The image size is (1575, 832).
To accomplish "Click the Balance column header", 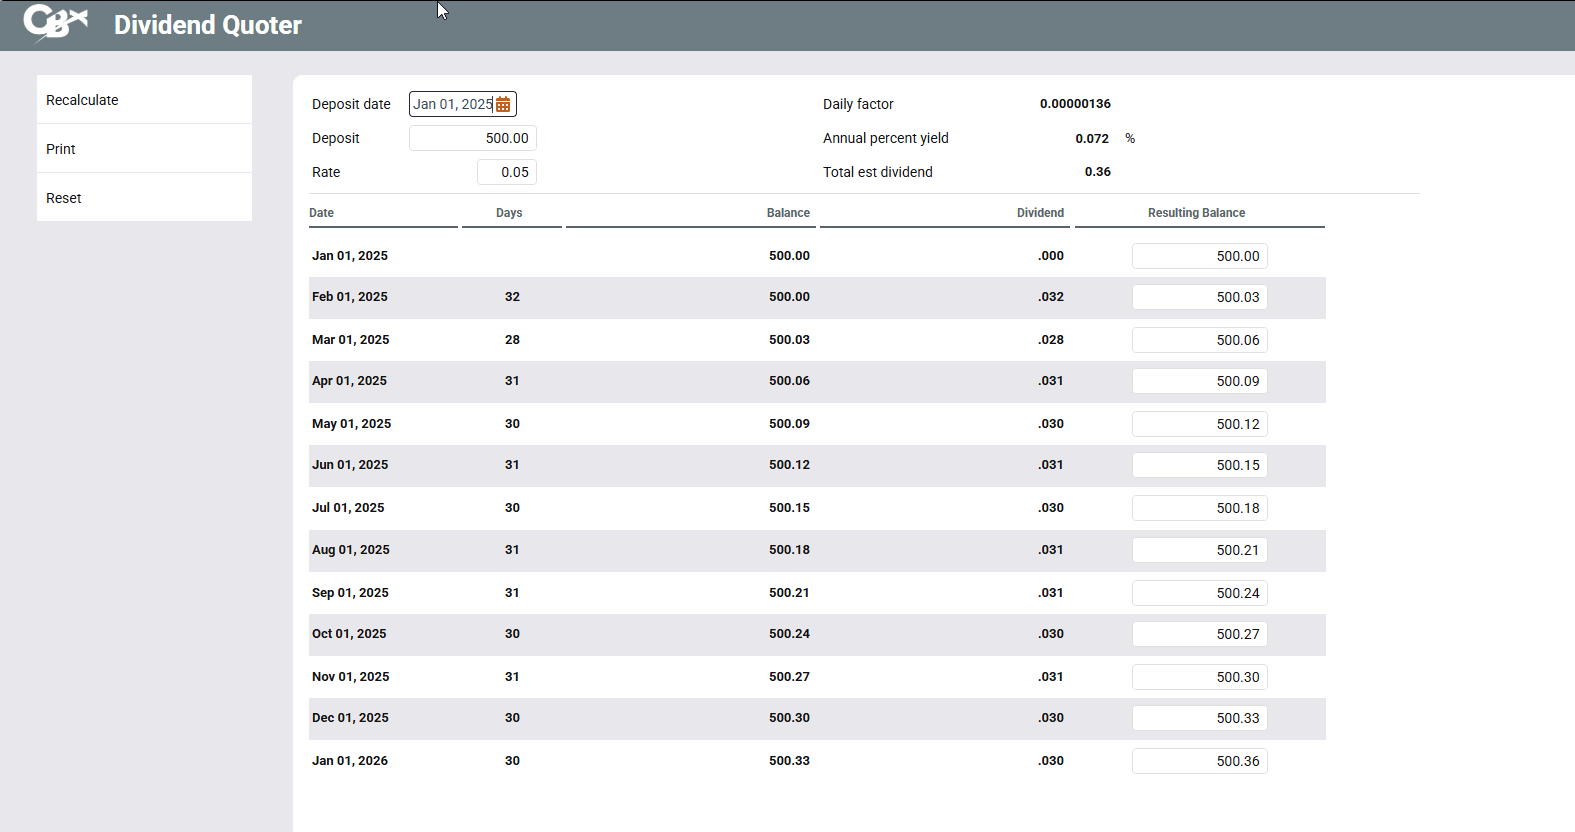I will pos(788,213).
